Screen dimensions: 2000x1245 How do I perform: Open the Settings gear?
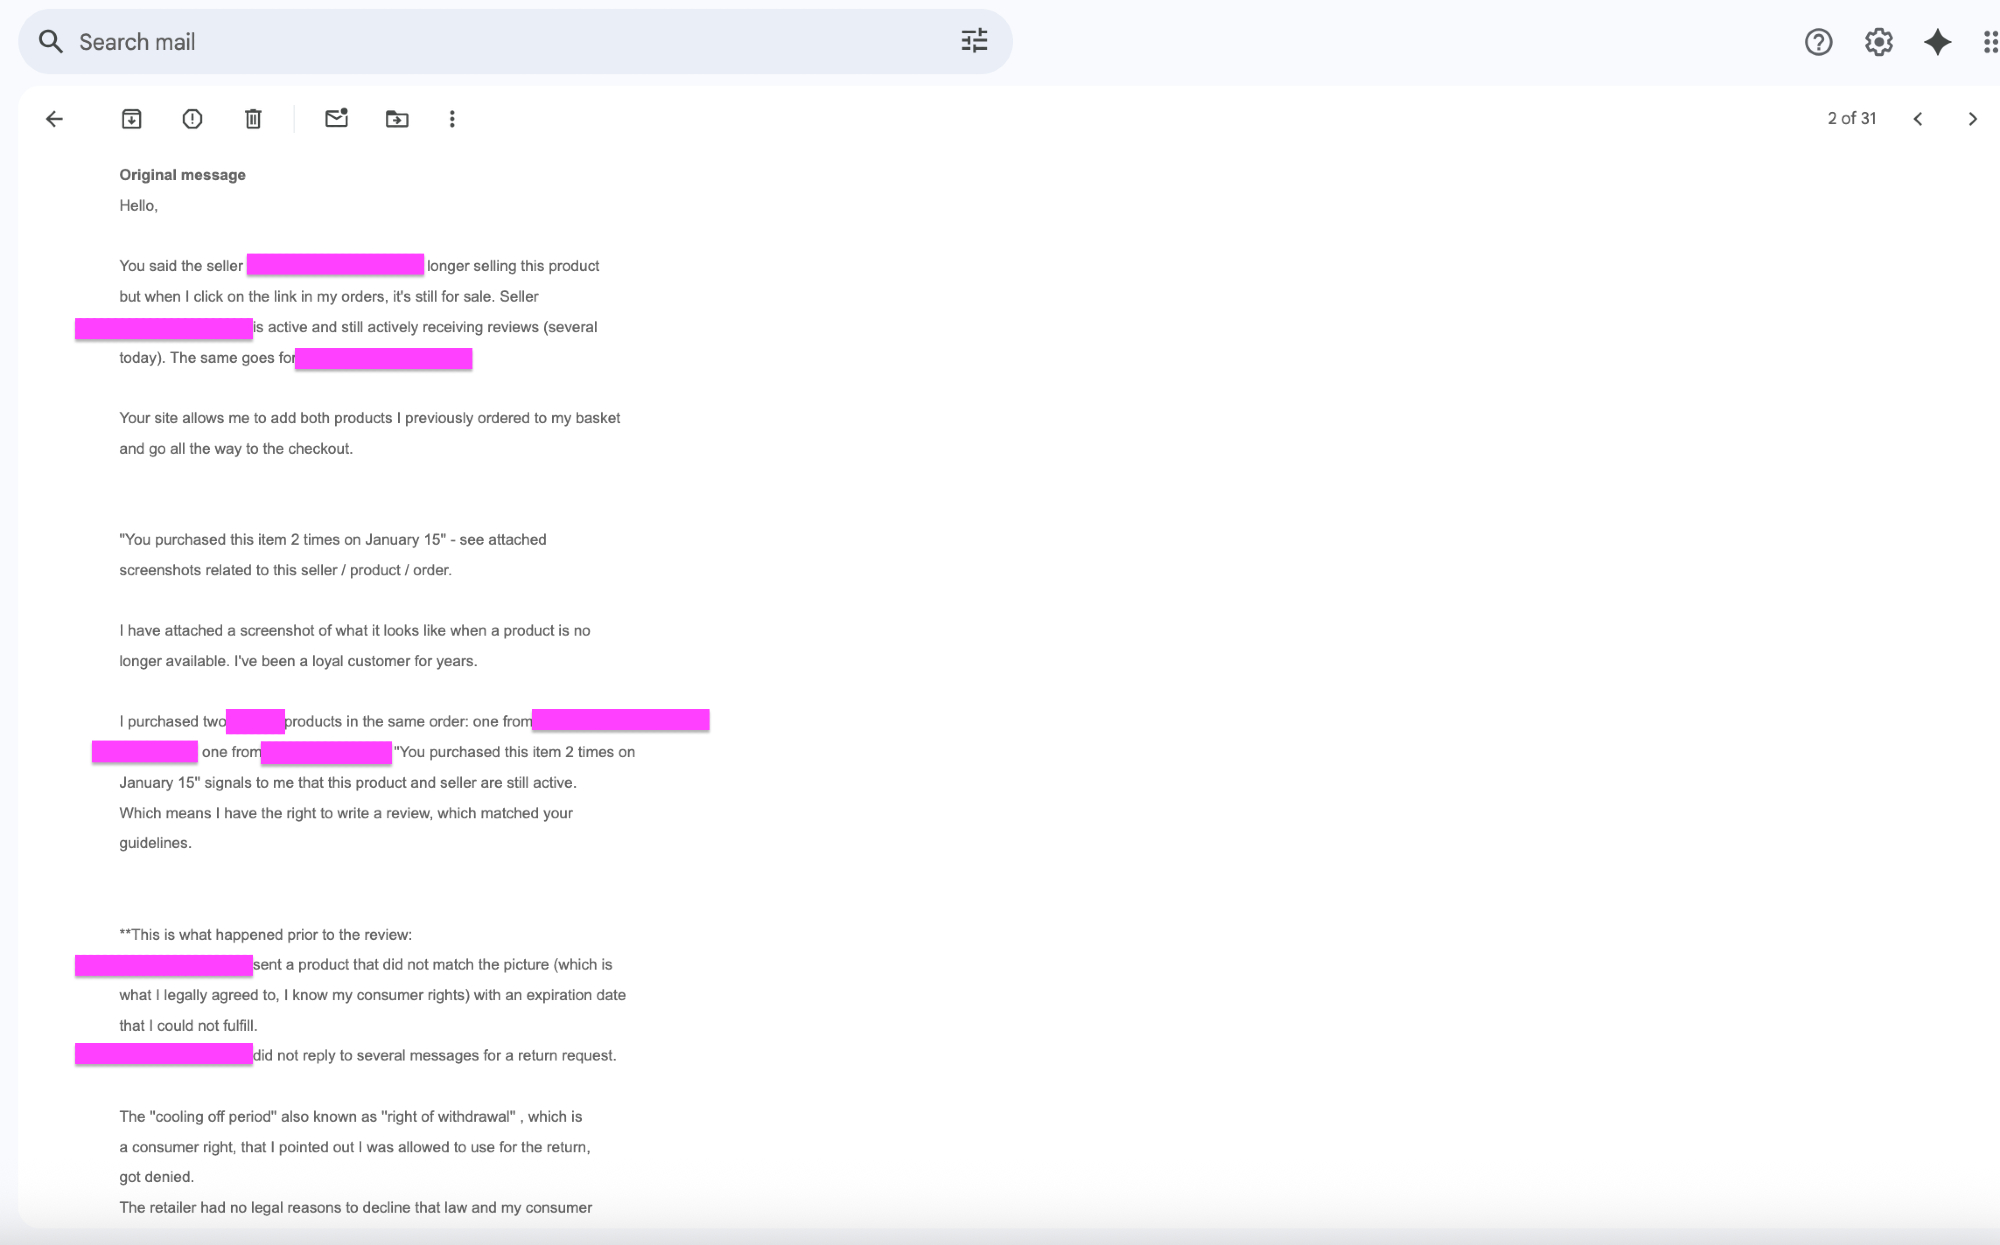(1878, 42)
